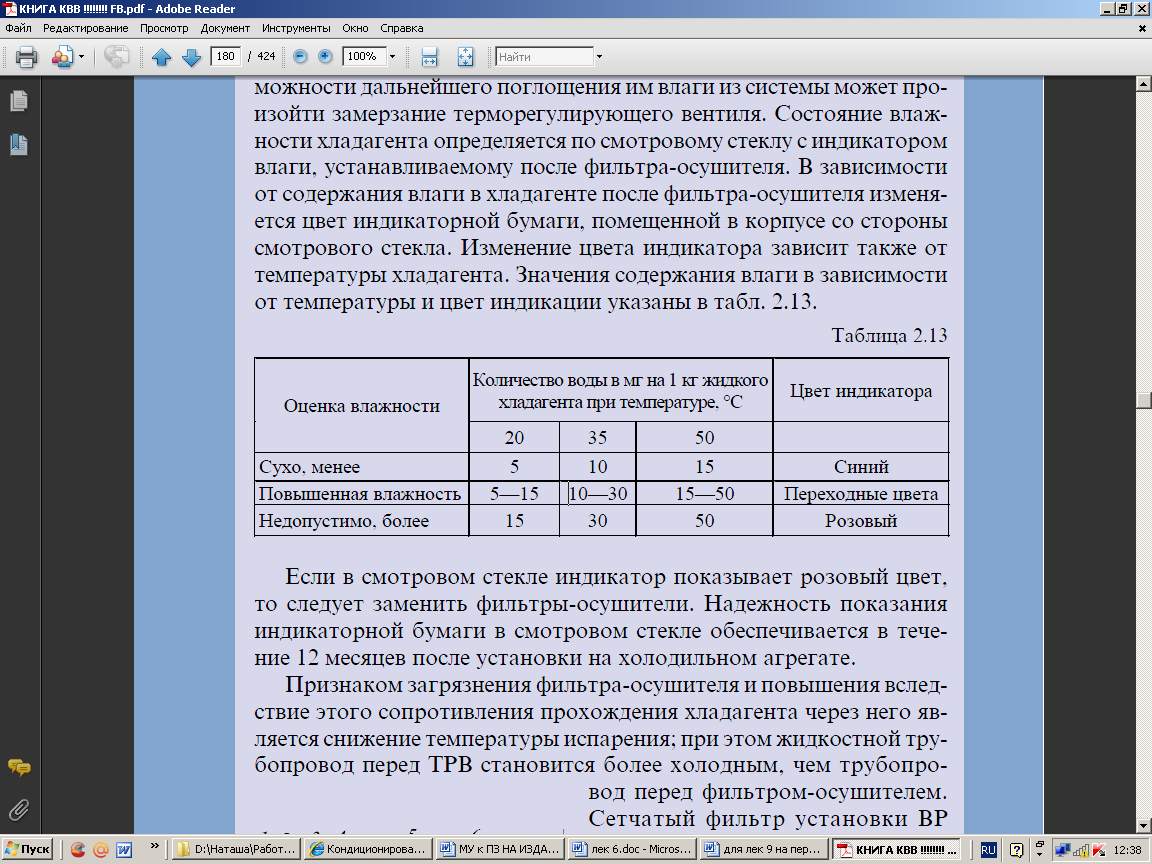Open the collaboration/share icon in toolbar
This screenshot has width=1152, height=864.
tap(62, 57)
